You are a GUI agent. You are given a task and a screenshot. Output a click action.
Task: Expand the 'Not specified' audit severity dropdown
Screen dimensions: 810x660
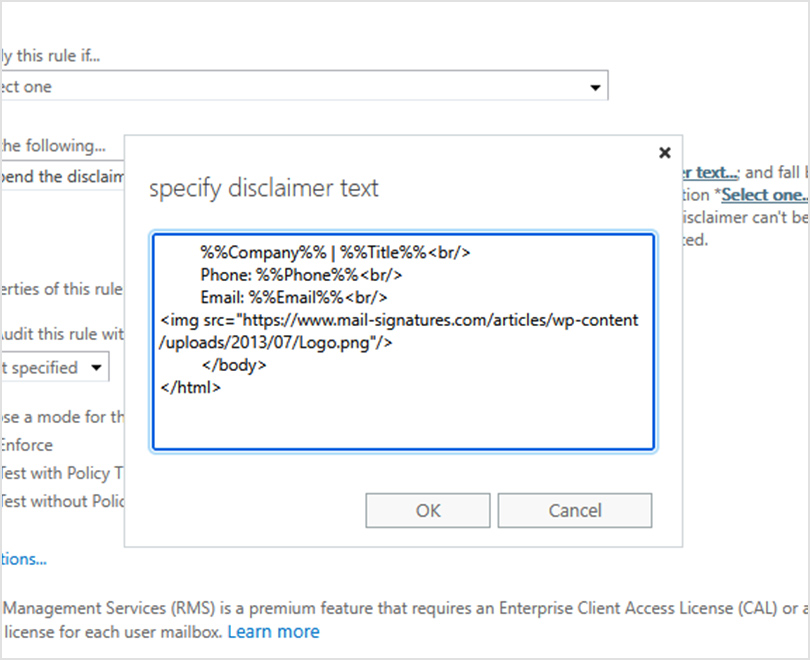pyautogui.click(x=97, y=367)
